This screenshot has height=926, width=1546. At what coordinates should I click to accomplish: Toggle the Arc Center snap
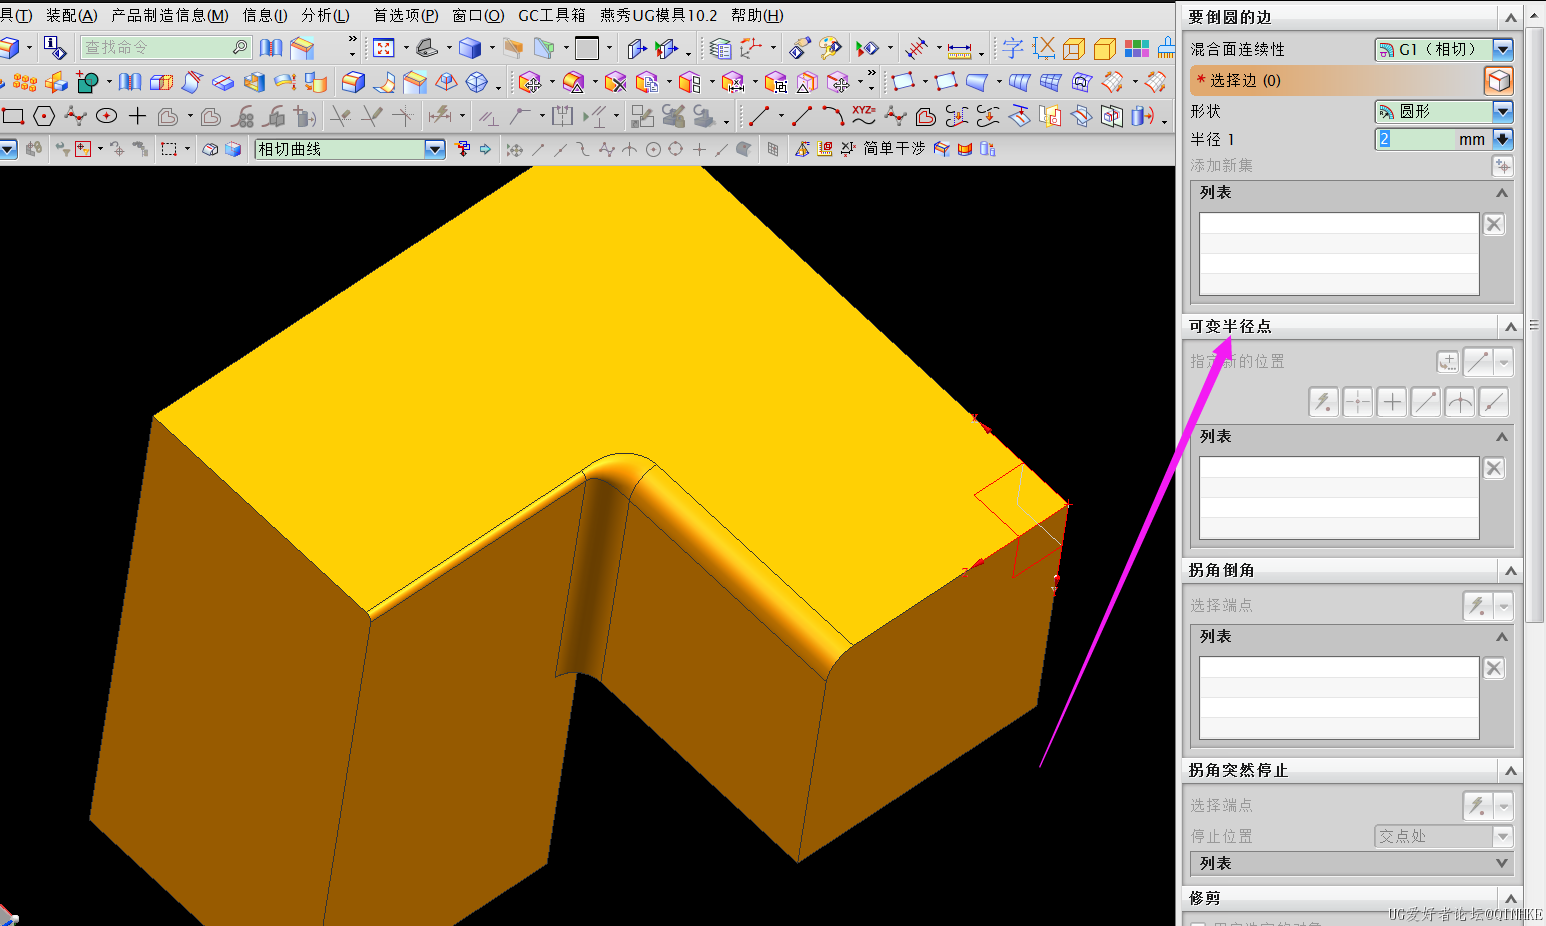(x=653, y=149)
